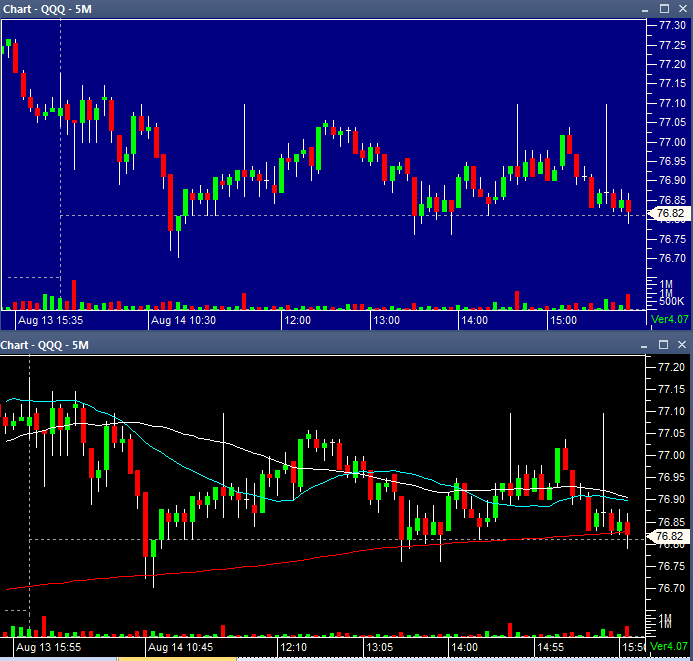The width and height of the screenshot is (693, 661).
Task: Click the 'Aug 14 10:30' time axis label
Action: 183,320
